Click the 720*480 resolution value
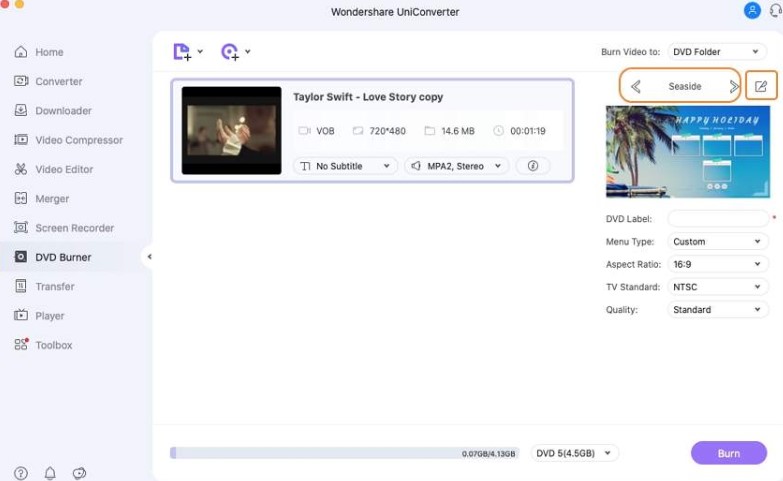Viewport: 783px width, 481px height. [387, 131]
